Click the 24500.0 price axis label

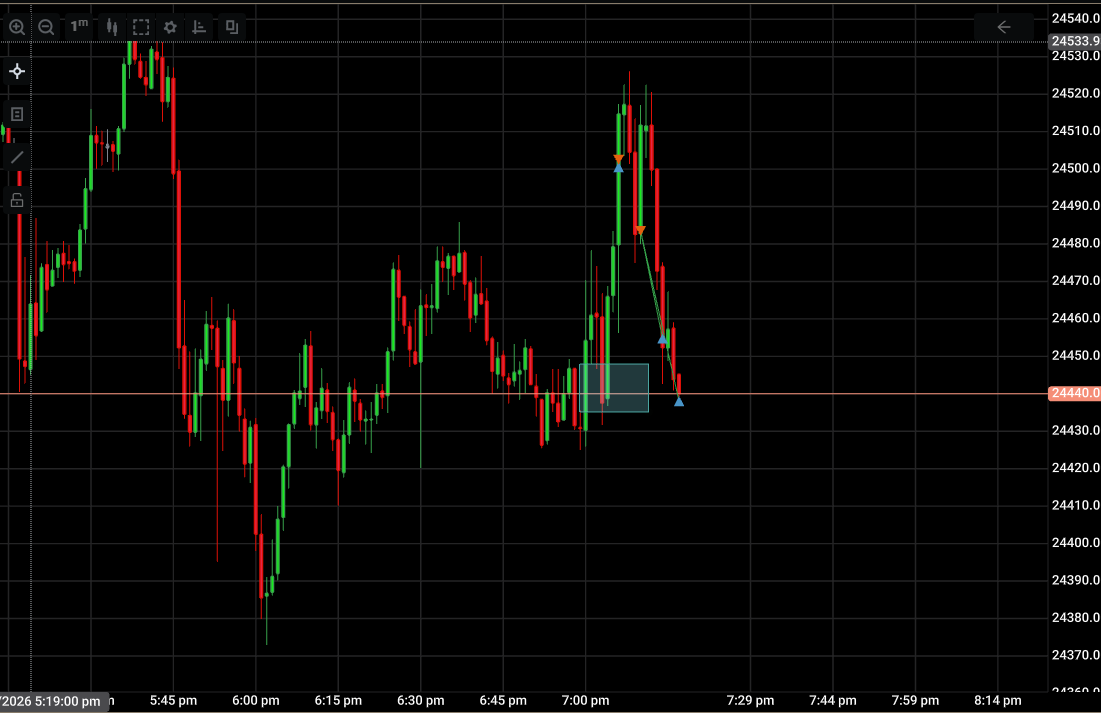pos(1075,168)
